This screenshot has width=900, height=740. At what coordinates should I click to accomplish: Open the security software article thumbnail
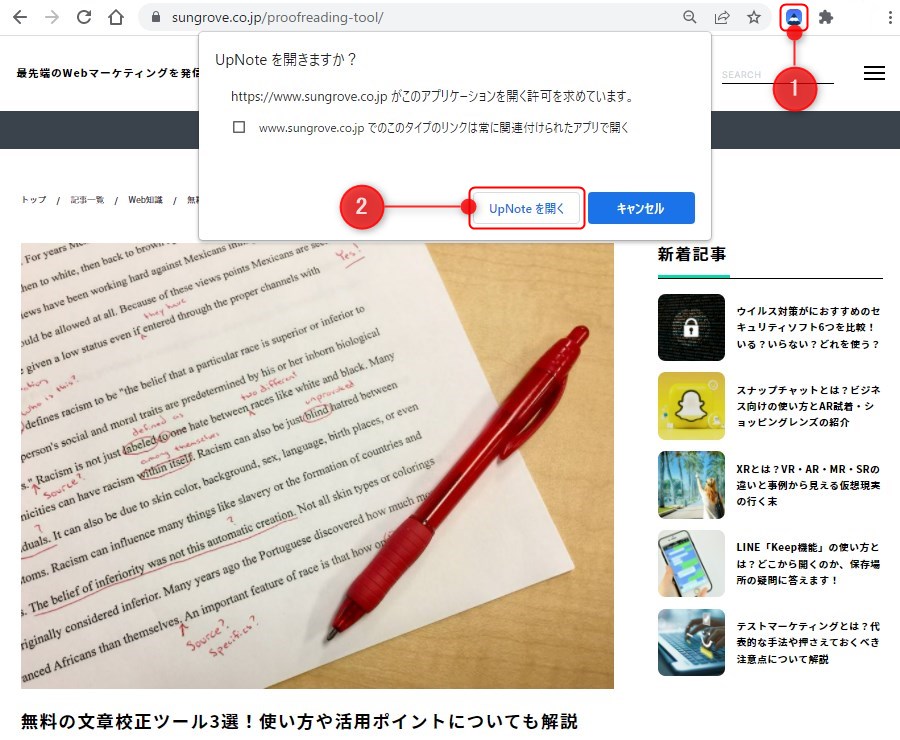(691, 327)
